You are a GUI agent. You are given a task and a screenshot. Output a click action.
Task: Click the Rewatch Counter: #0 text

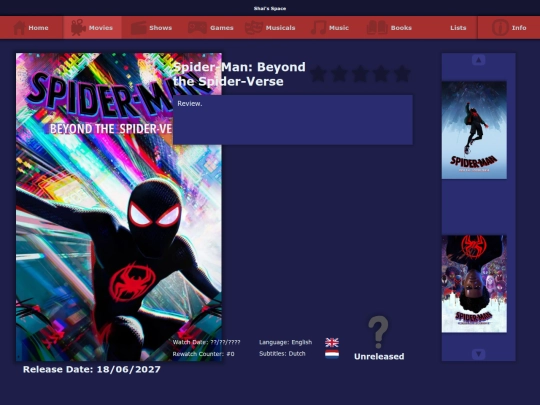(204, 354)
